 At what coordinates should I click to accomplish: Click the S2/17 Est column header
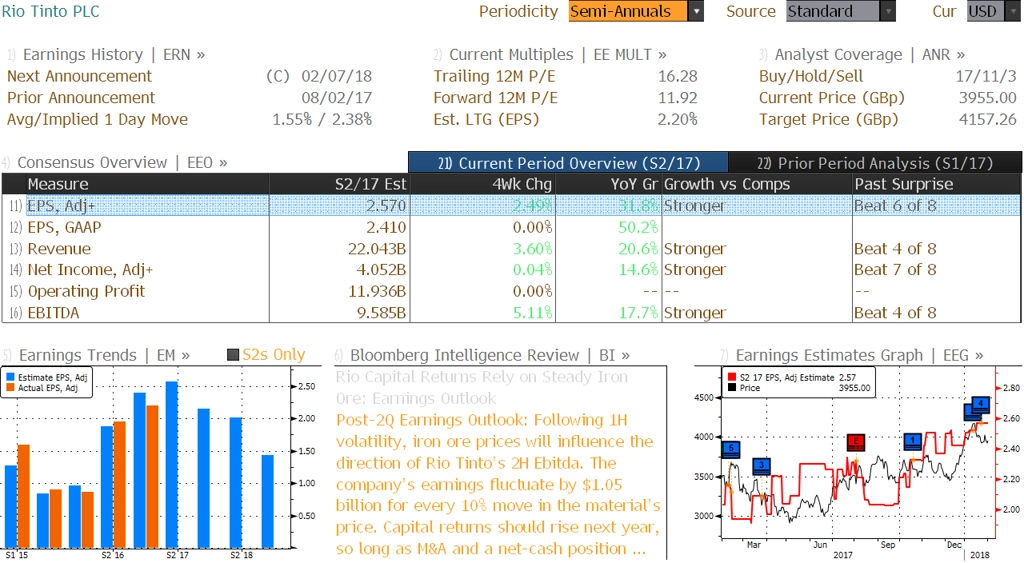pos(340,184)
